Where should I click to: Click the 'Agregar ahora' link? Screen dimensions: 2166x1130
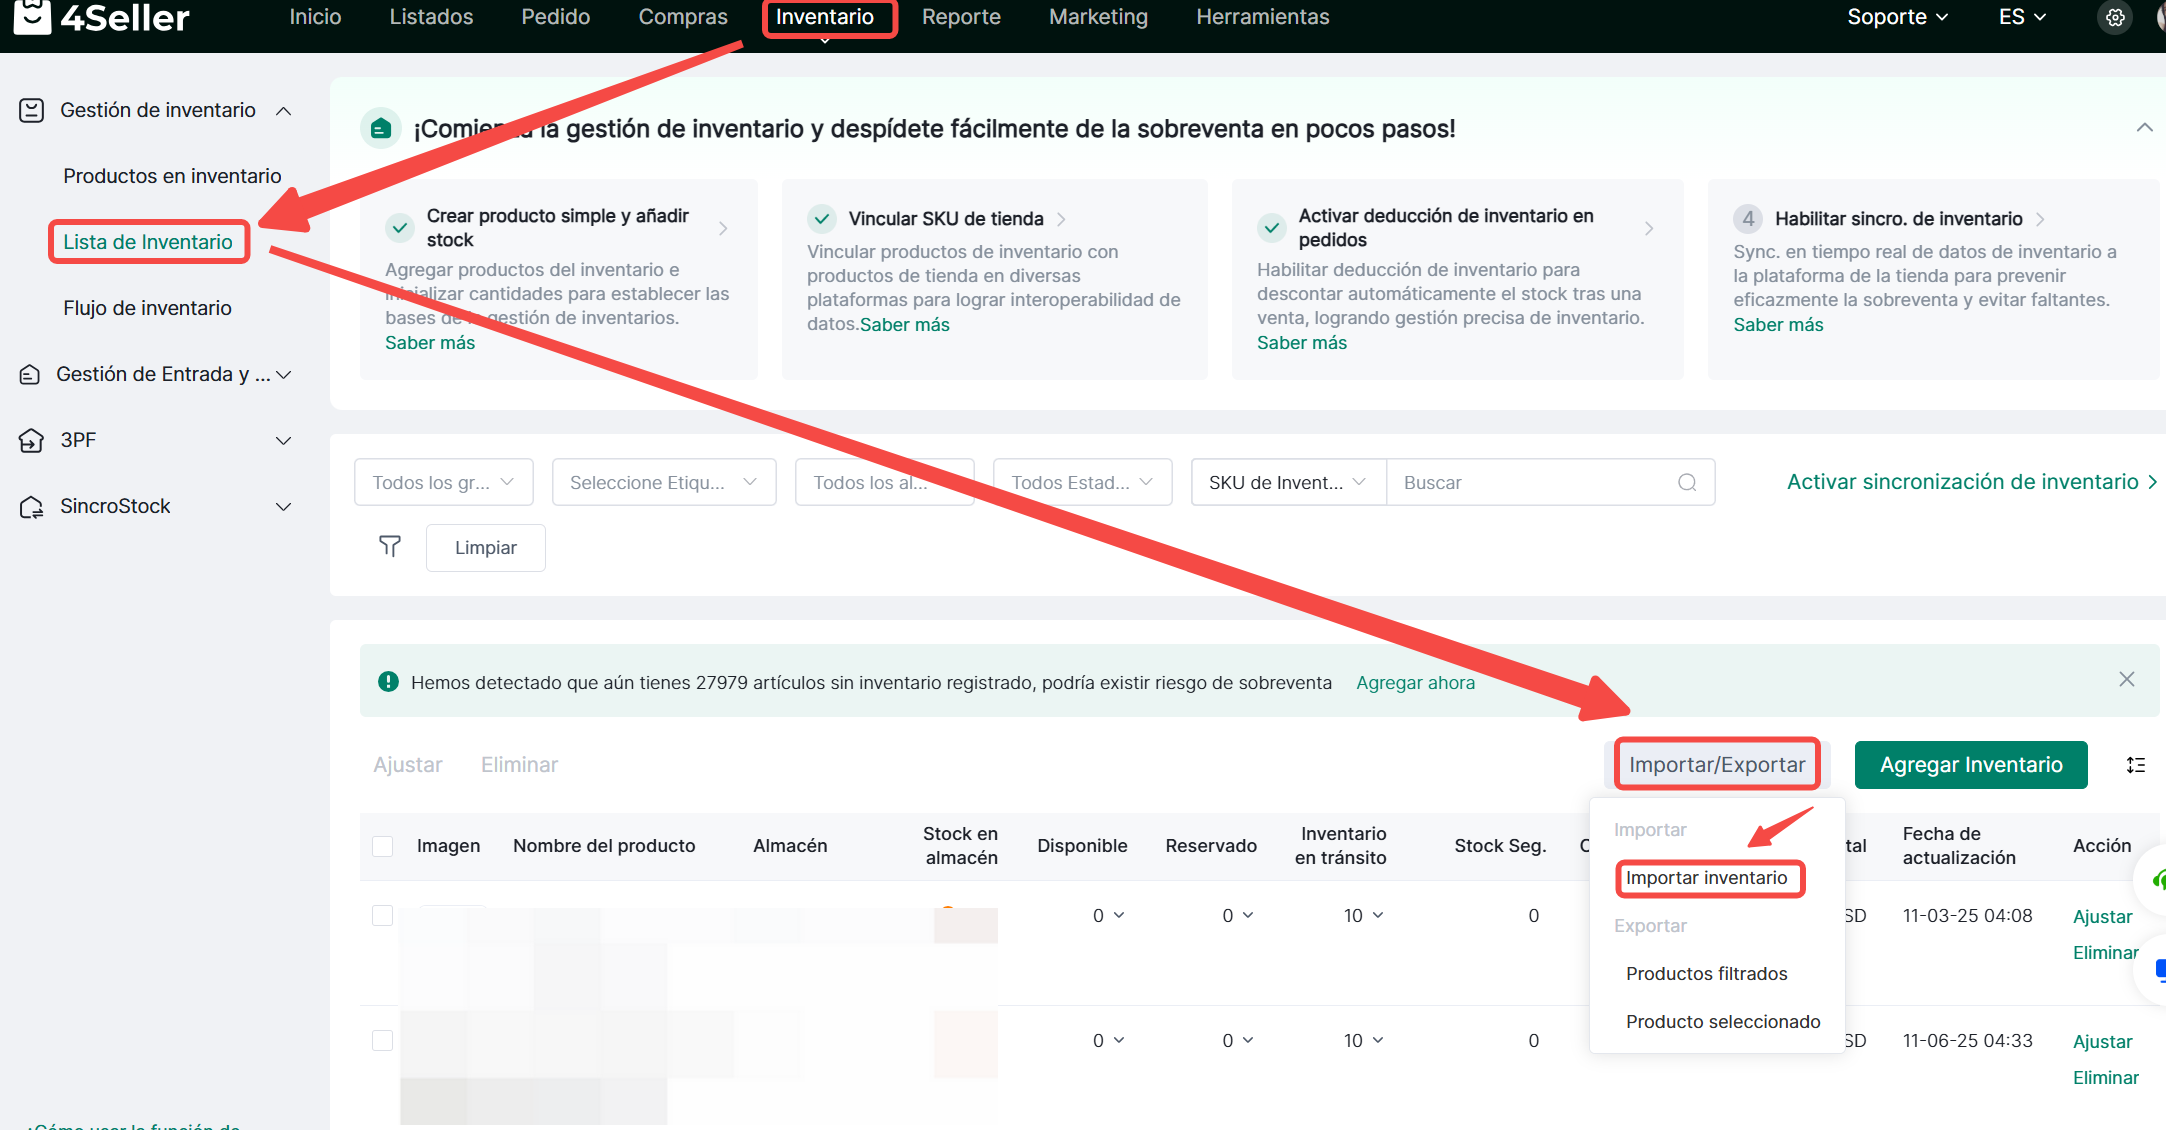coord(1415,683)
